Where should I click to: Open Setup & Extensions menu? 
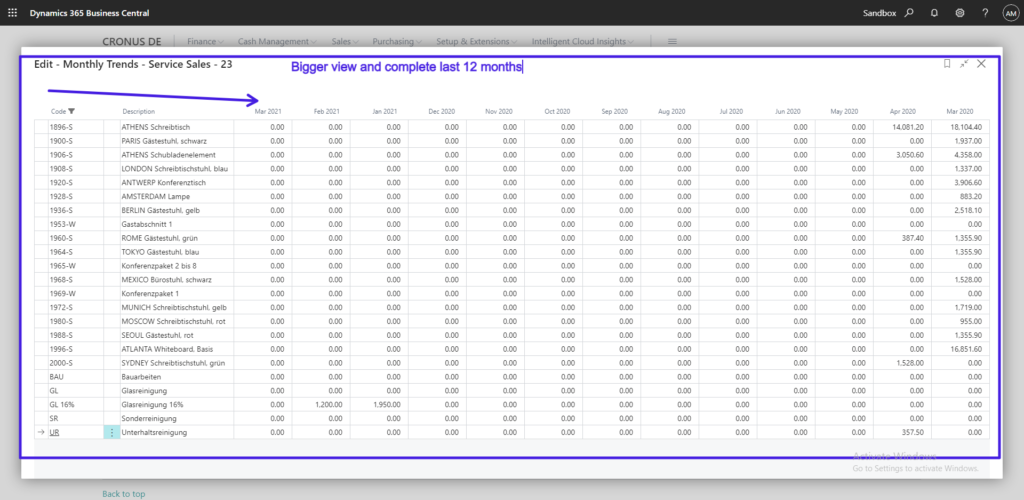[476, 42]
